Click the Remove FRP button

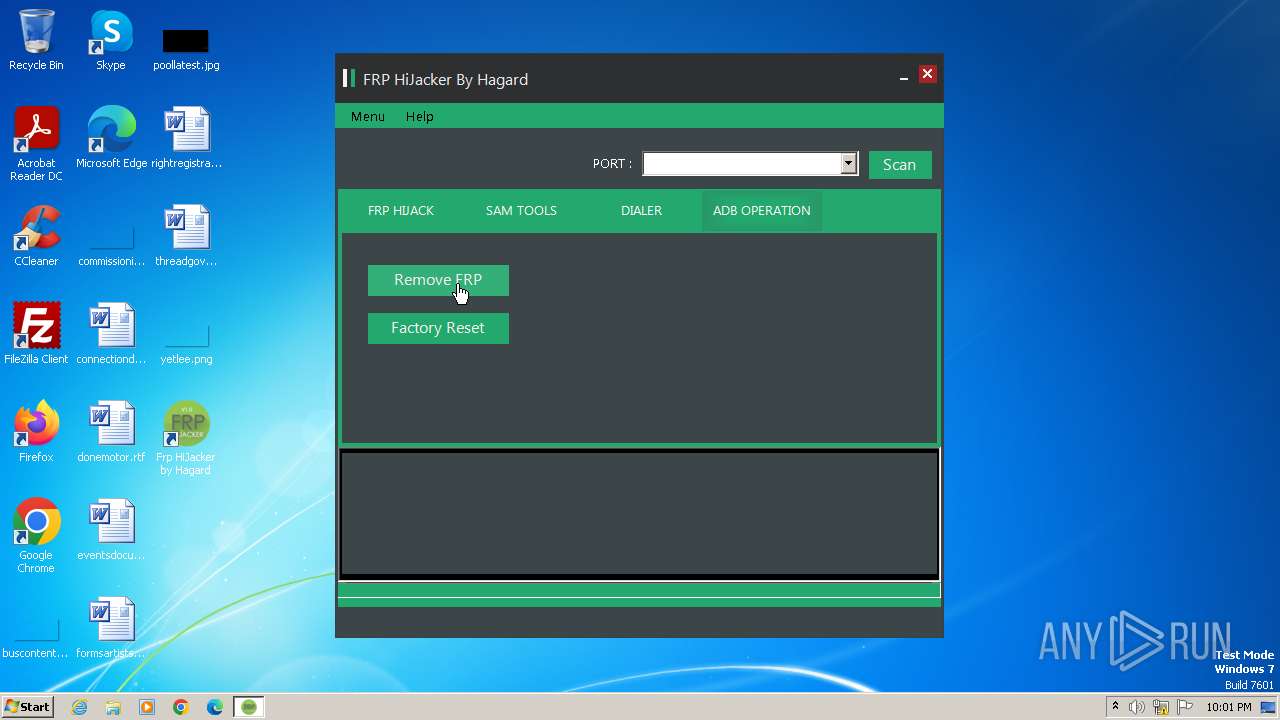pyautogui.click(x=438, y=280)
